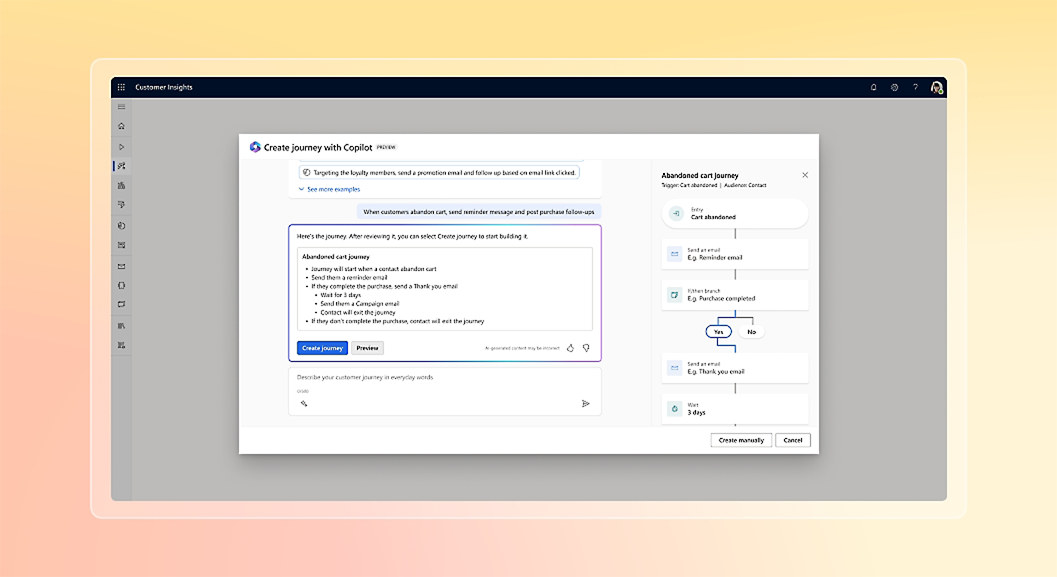
Task: Click 'Trigger: Cart abandoned' subtitle text
Action: click(689, 185)
